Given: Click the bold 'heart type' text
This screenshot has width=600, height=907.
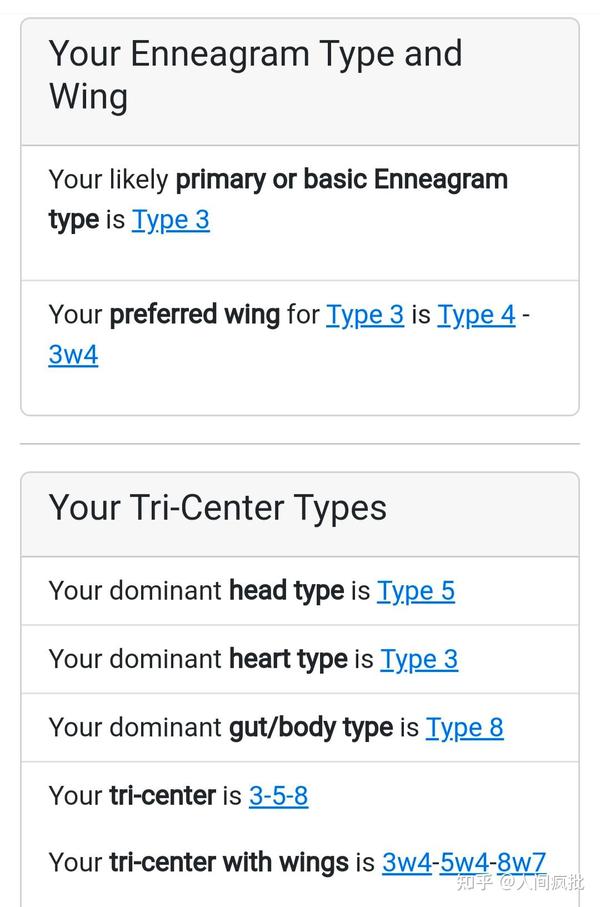Looking at the screenshot, I should 288,659.
